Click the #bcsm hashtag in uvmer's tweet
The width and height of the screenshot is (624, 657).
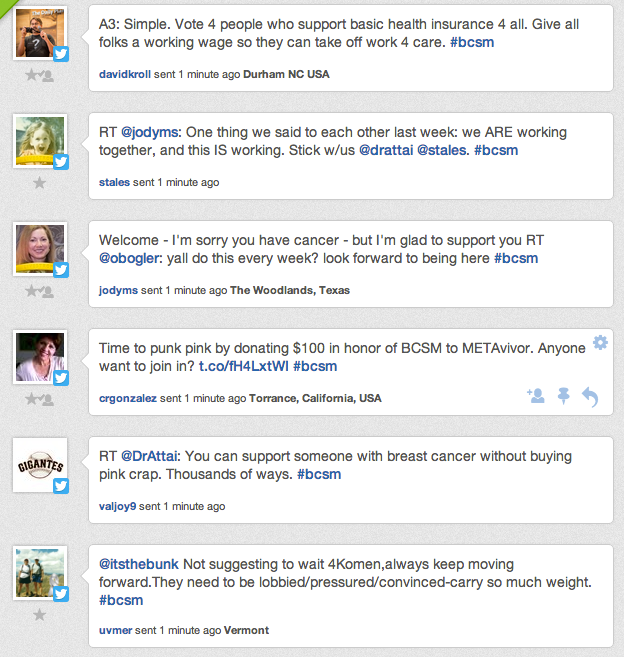tap(121, 600)
